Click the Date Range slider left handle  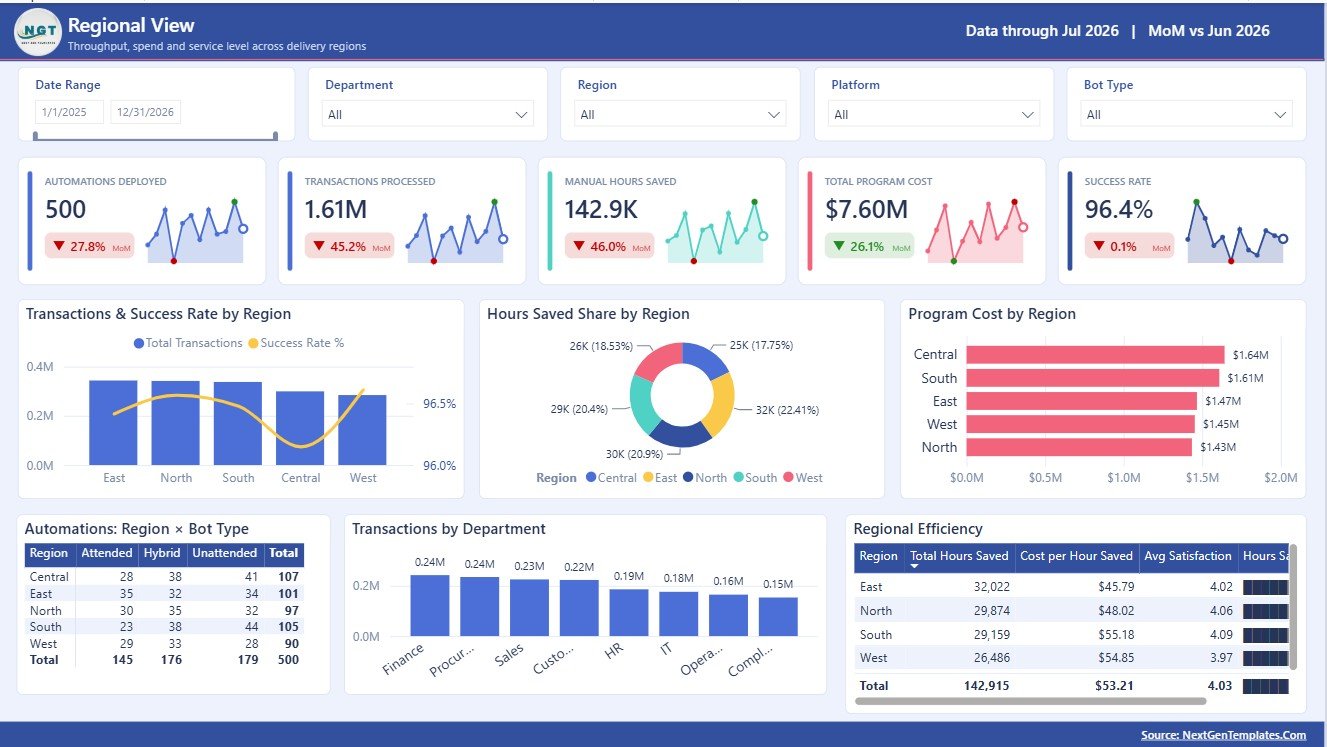coord(36,135)
